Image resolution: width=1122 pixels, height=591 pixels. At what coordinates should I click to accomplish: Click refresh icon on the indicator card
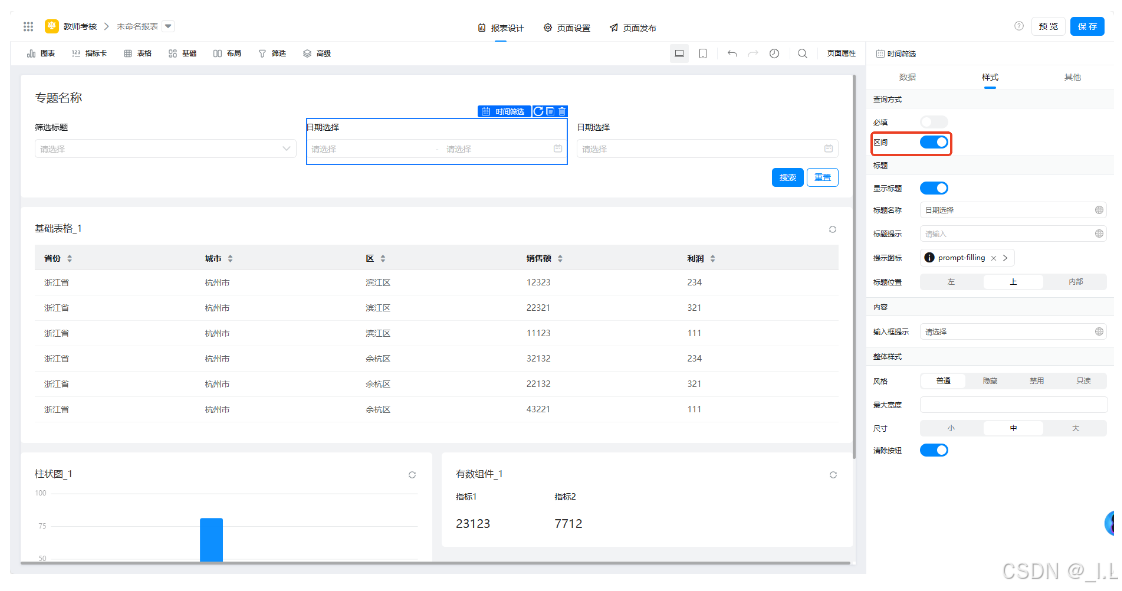[833, 474]
